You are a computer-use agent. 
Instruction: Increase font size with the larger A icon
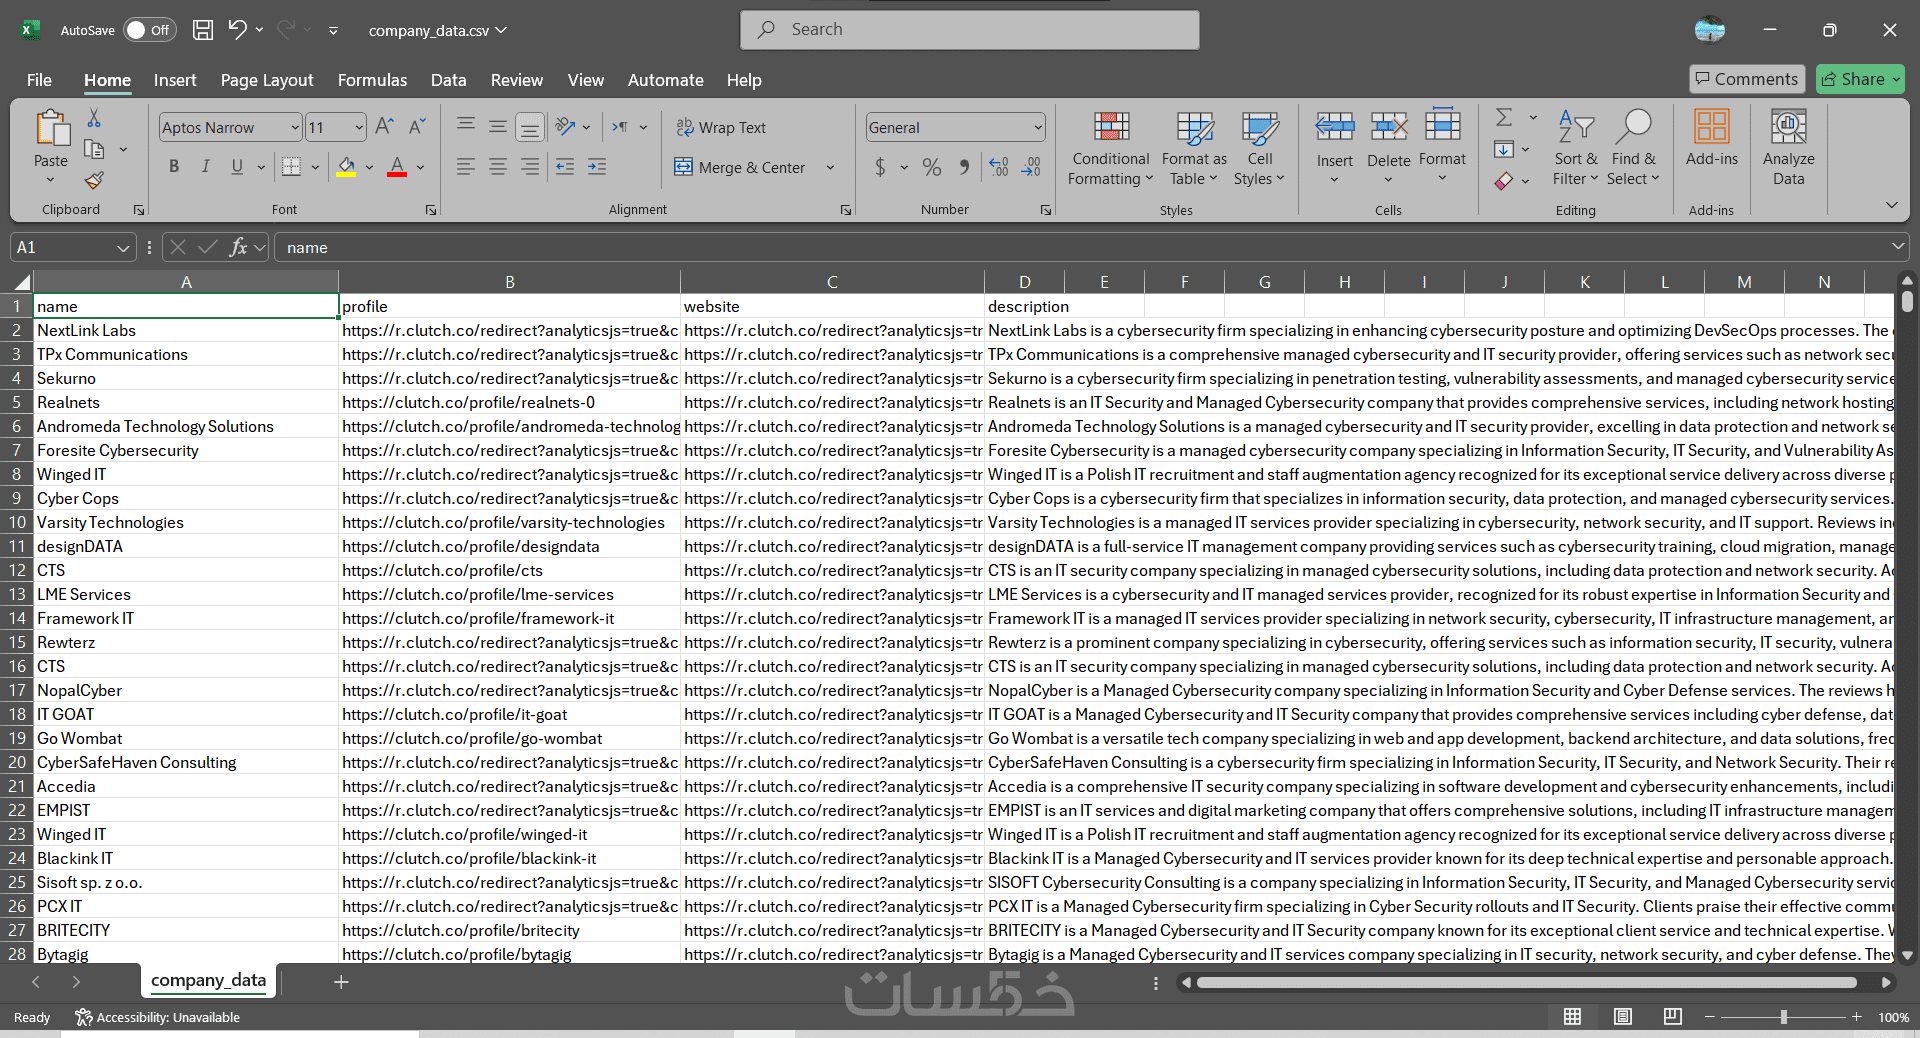[384, 127]
